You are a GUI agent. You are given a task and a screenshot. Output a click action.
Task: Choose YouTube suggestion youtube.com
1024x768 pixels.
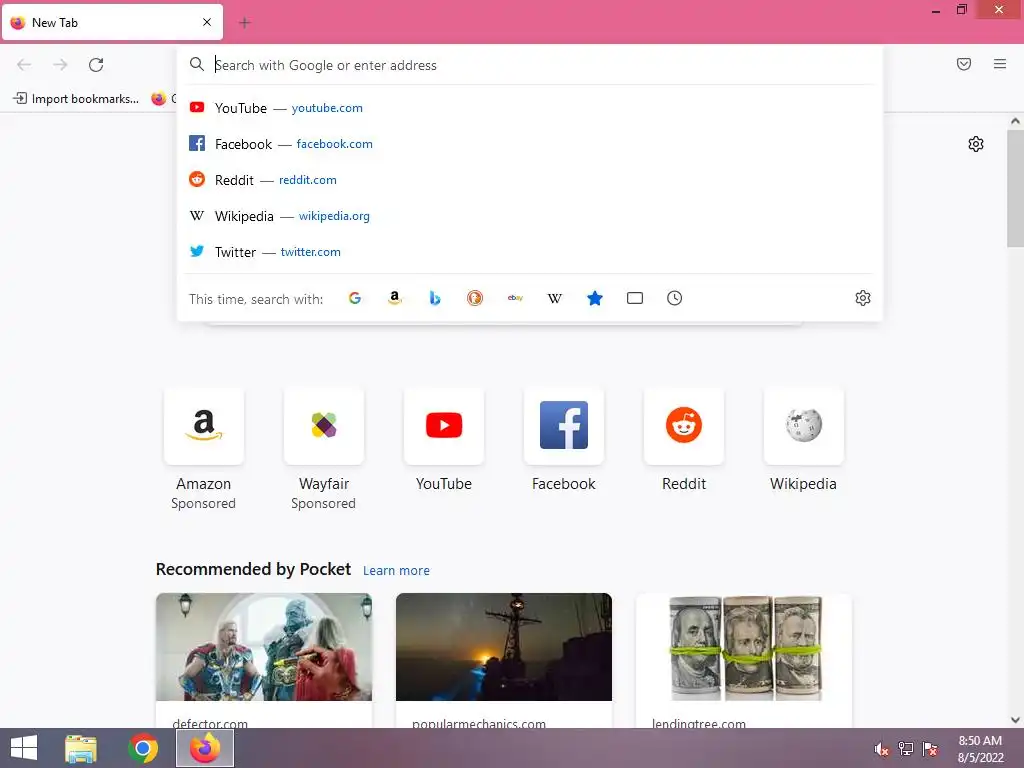click(530, 108)
